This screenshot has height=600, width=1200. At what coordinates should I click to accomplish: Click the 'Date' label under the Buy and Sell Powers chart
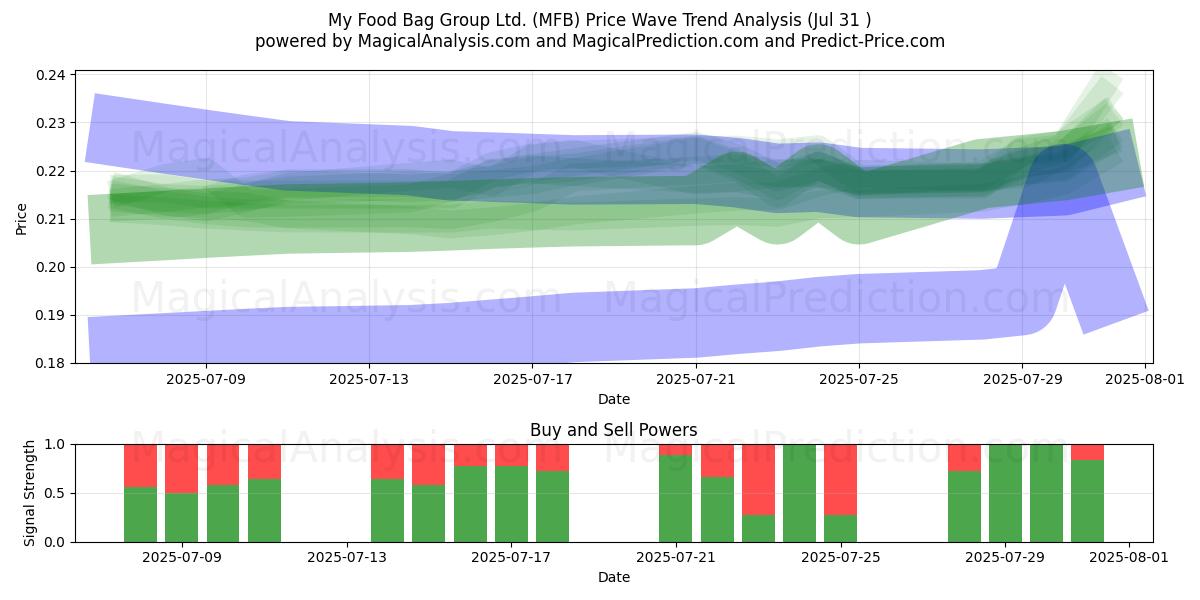pyautogui.click(x=614, y=577)
